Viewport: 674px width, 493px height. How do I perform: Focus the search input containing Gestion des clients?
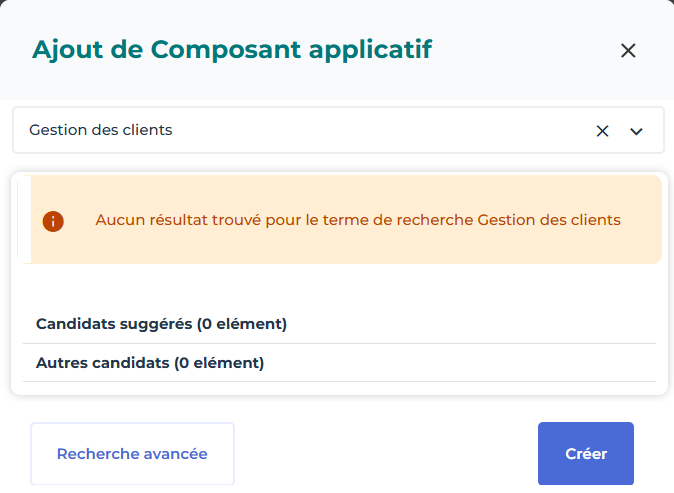pyautogui.click(x=300, y=130)
